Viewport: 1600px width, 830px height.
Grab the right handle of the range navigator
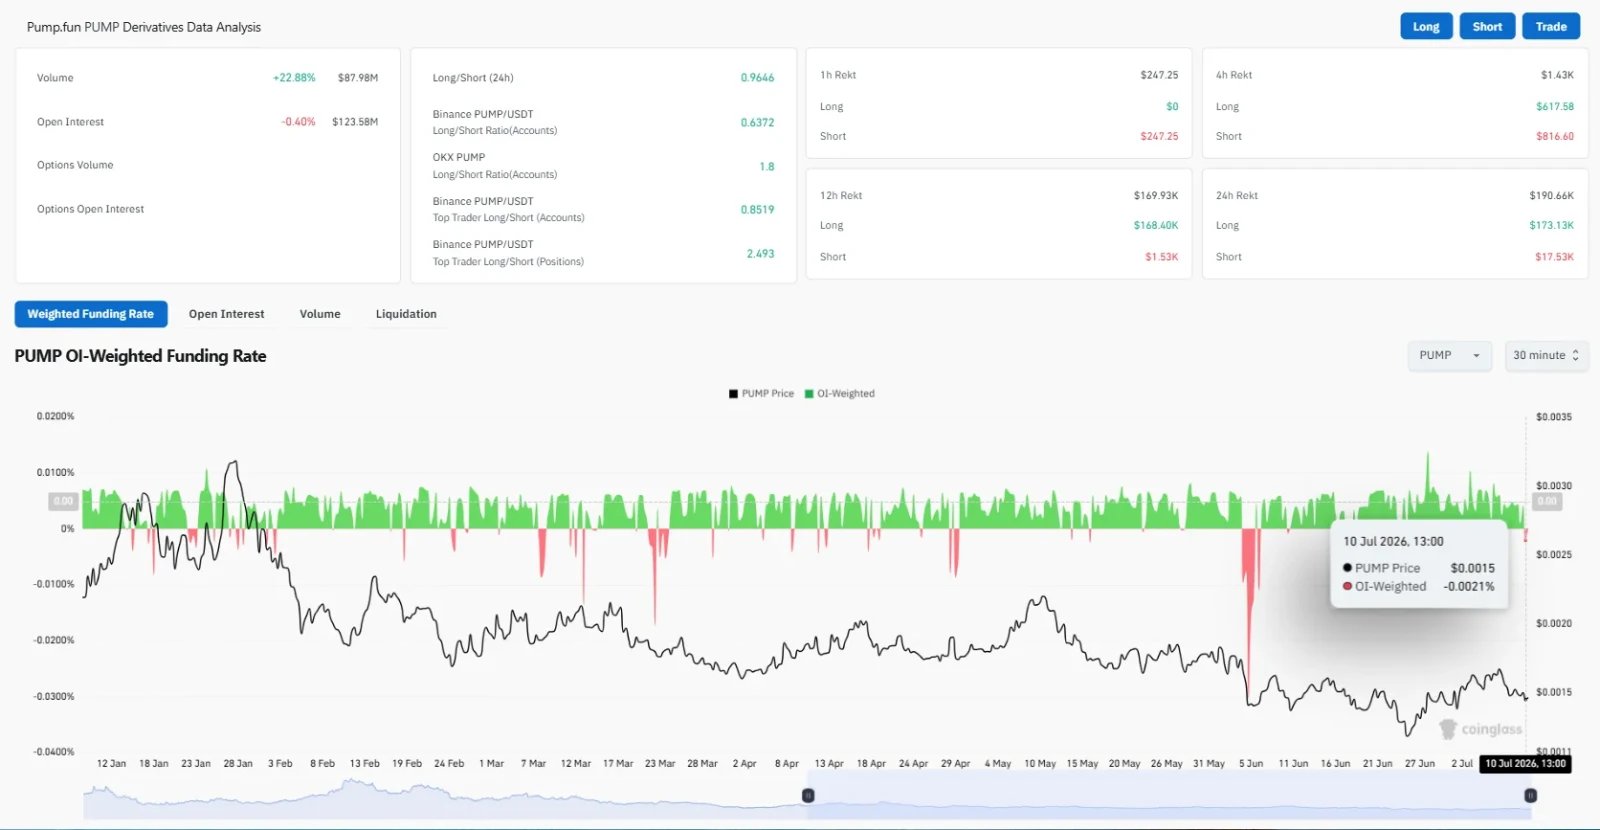pos(1530,796)
